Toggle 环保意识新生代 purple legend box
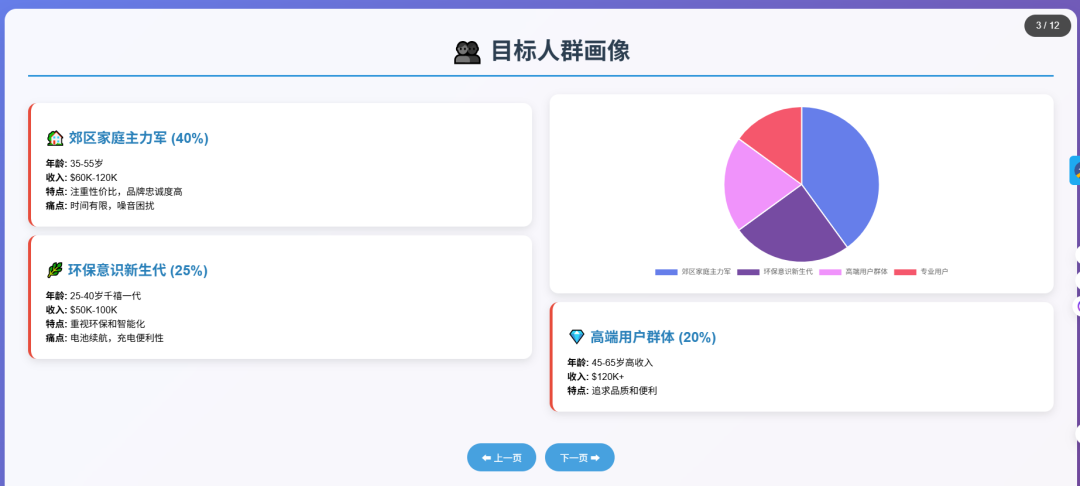This screenshot has width=1080, height=486. click(x=748, y=272)
